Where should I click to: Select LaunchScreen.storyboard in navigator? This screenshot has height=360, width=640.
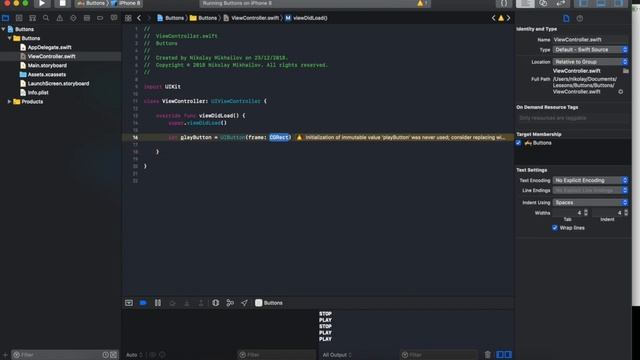(58, 84)
